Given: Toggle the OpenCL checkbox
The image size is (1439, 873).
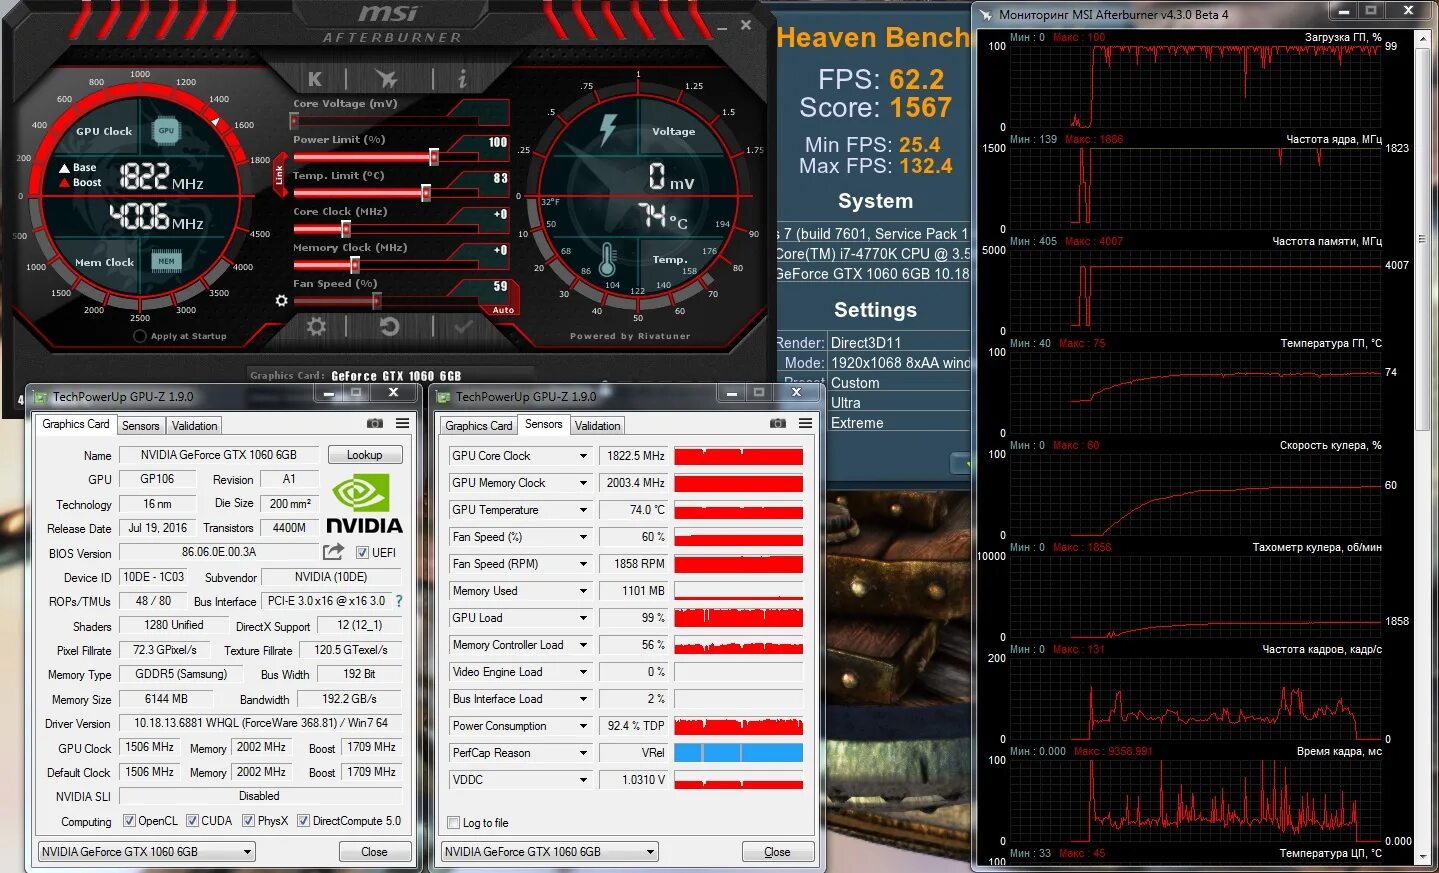Looking at the screenshot, I should click(x=129, y=821).
